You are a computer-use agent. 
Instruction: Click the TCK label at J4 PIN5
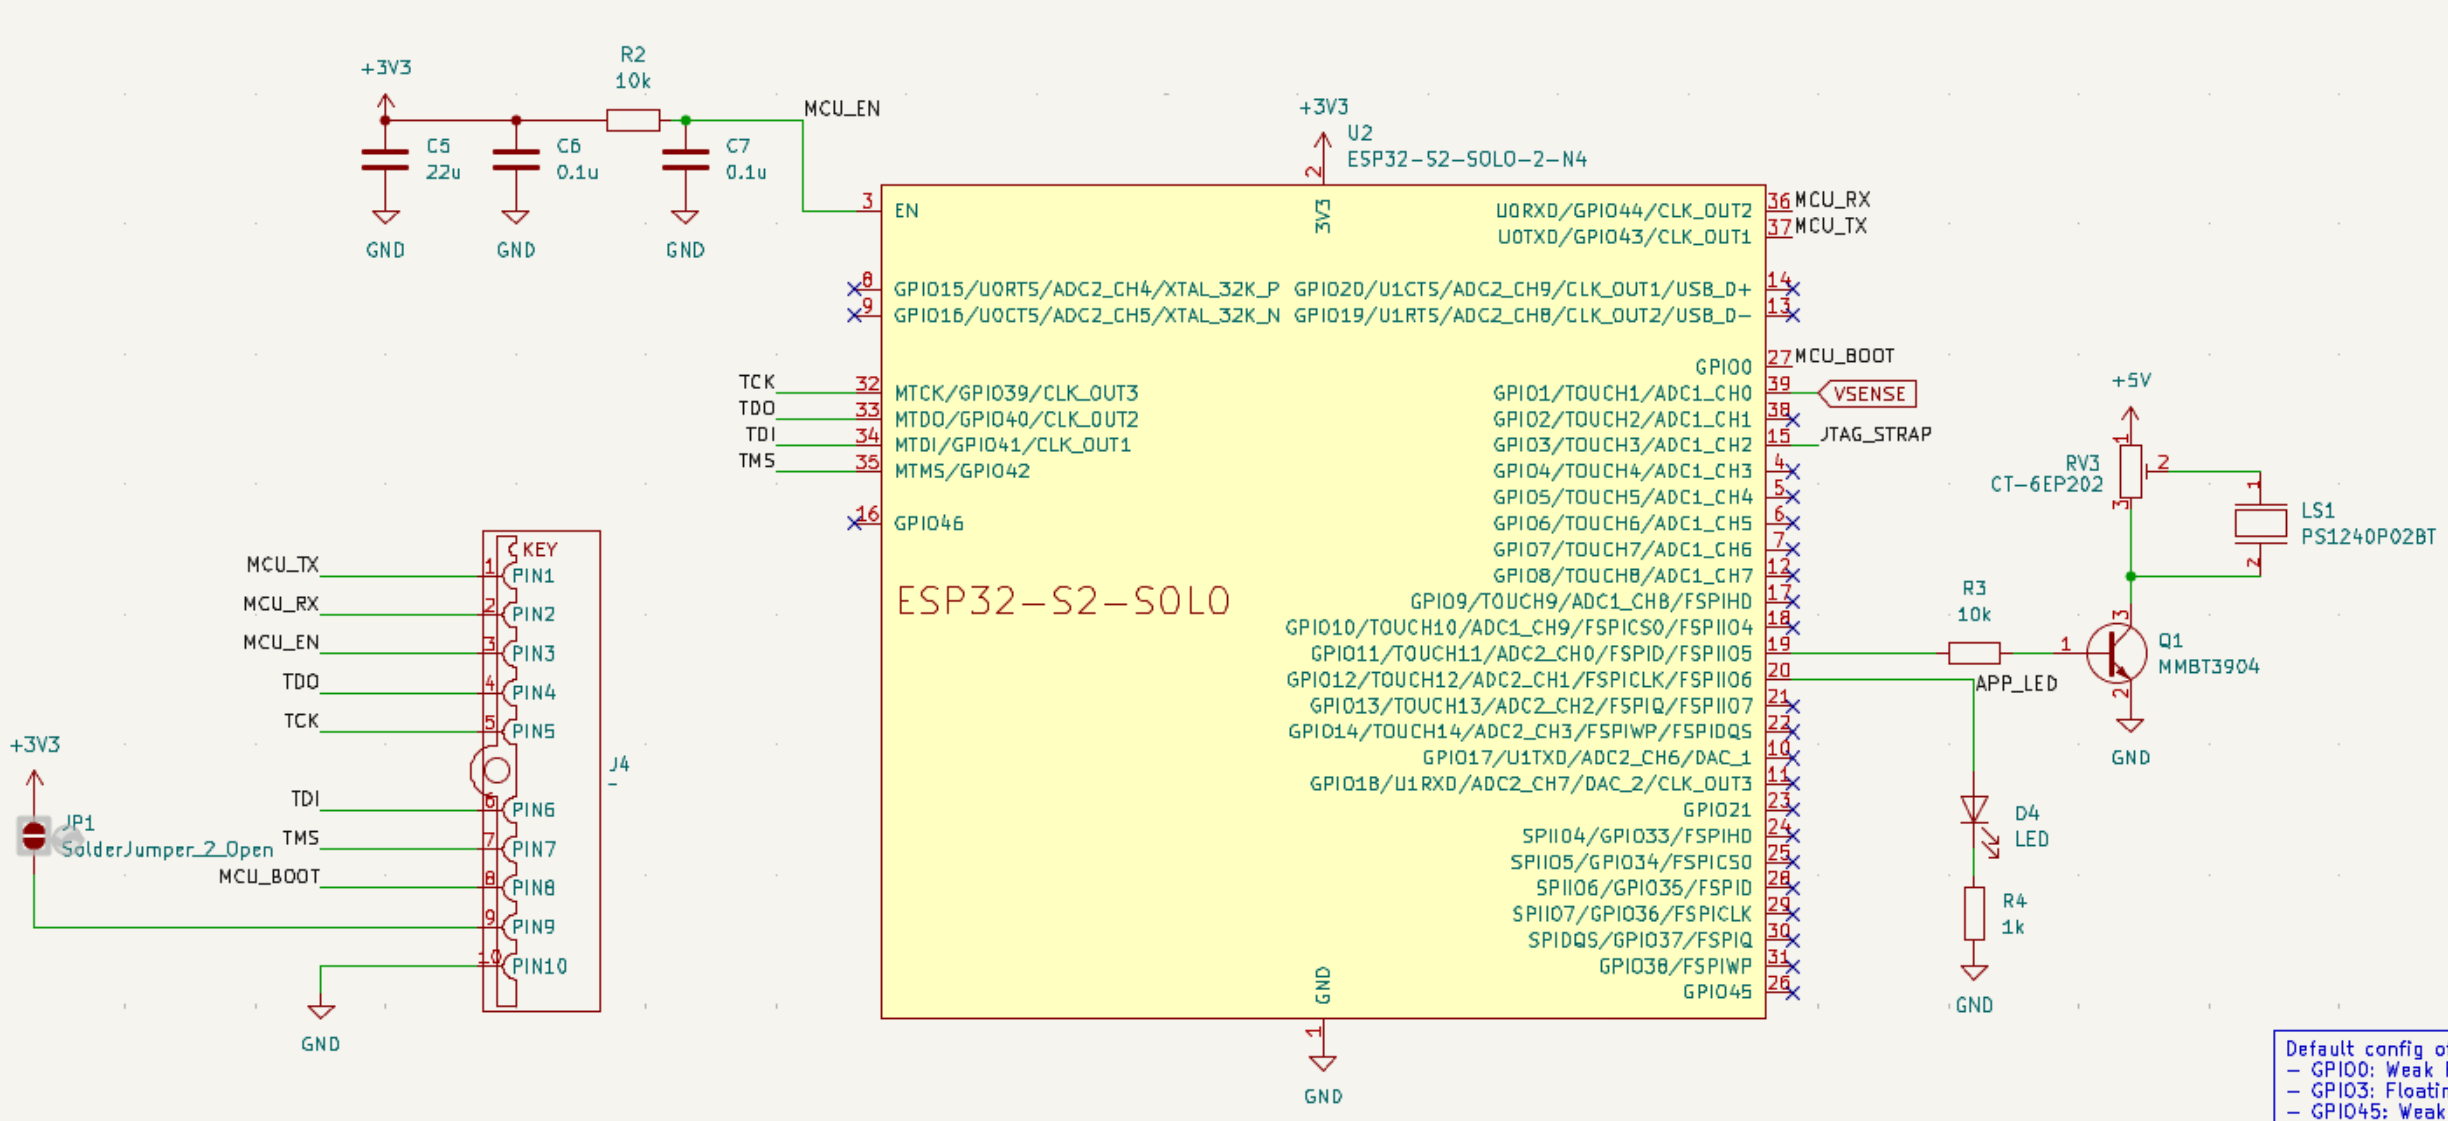tap(301, 721)
